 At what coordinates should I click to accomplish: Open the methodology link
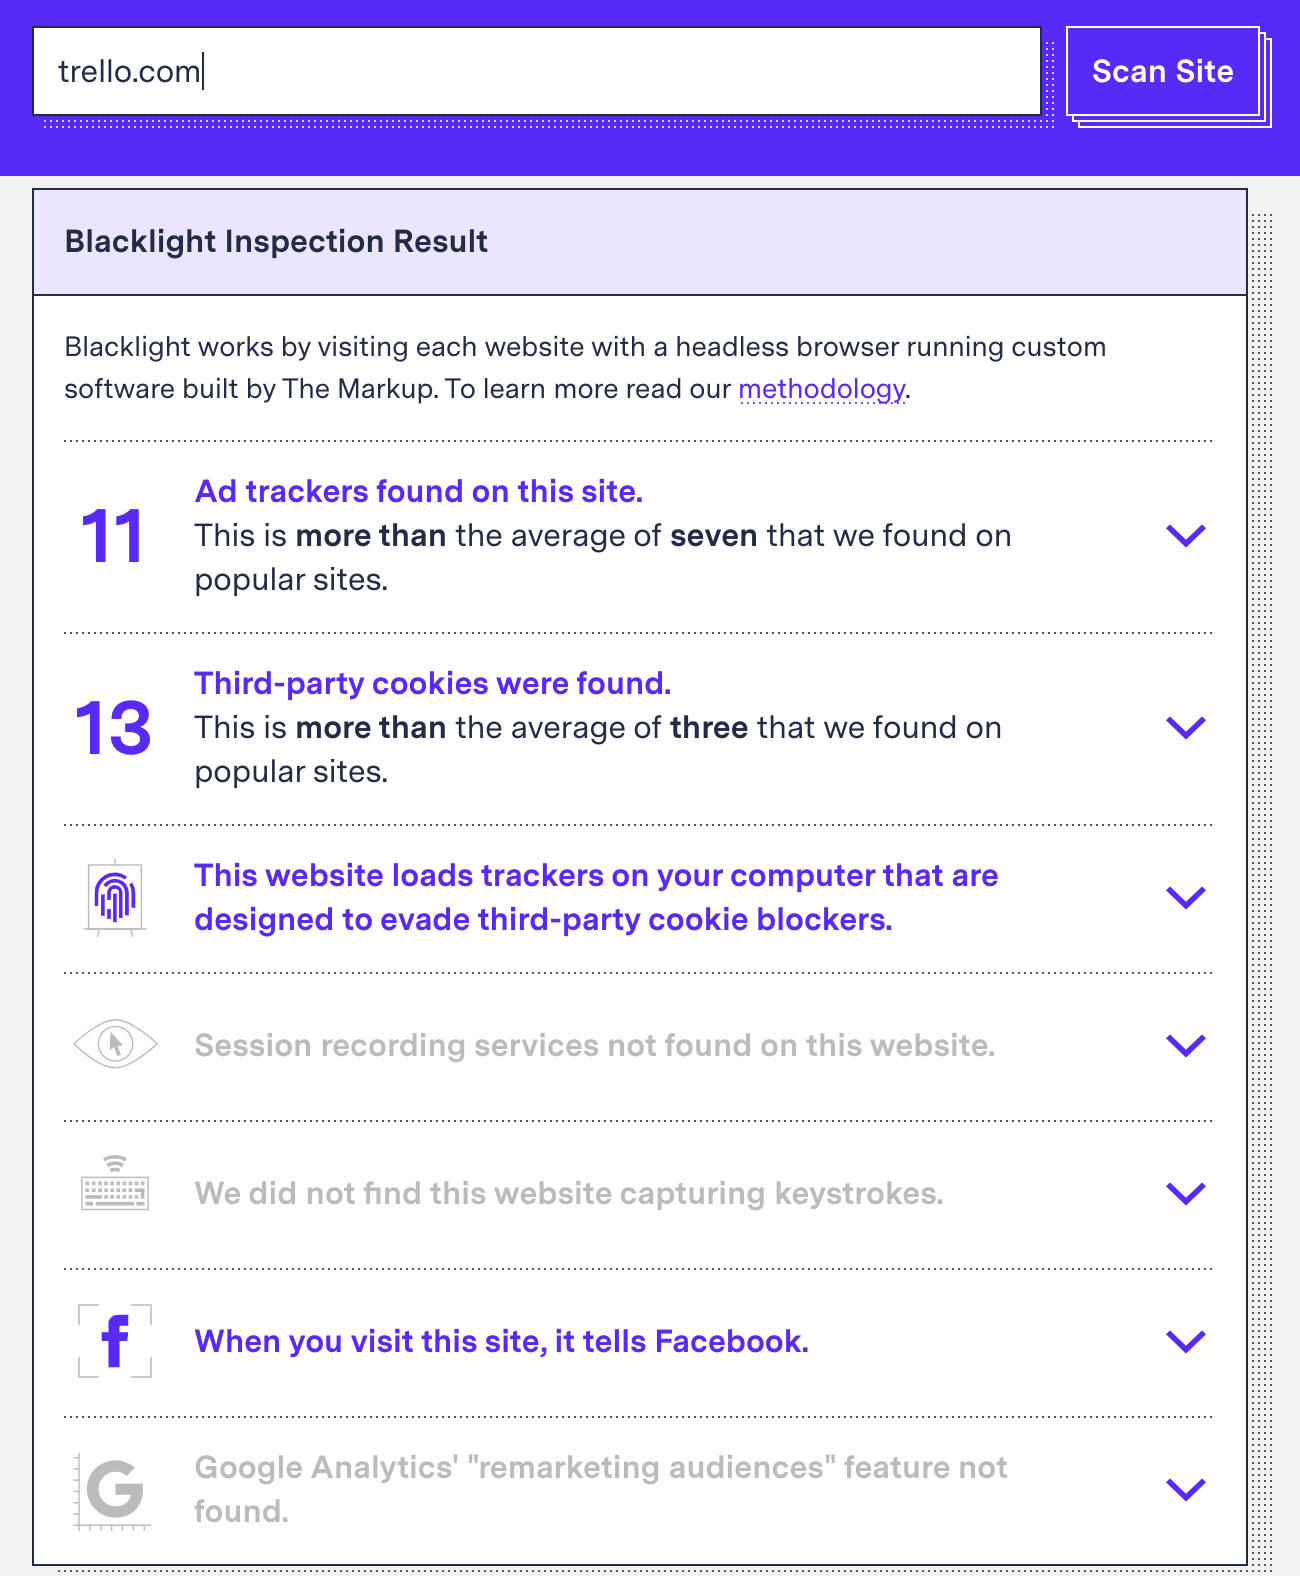(822, 389)
